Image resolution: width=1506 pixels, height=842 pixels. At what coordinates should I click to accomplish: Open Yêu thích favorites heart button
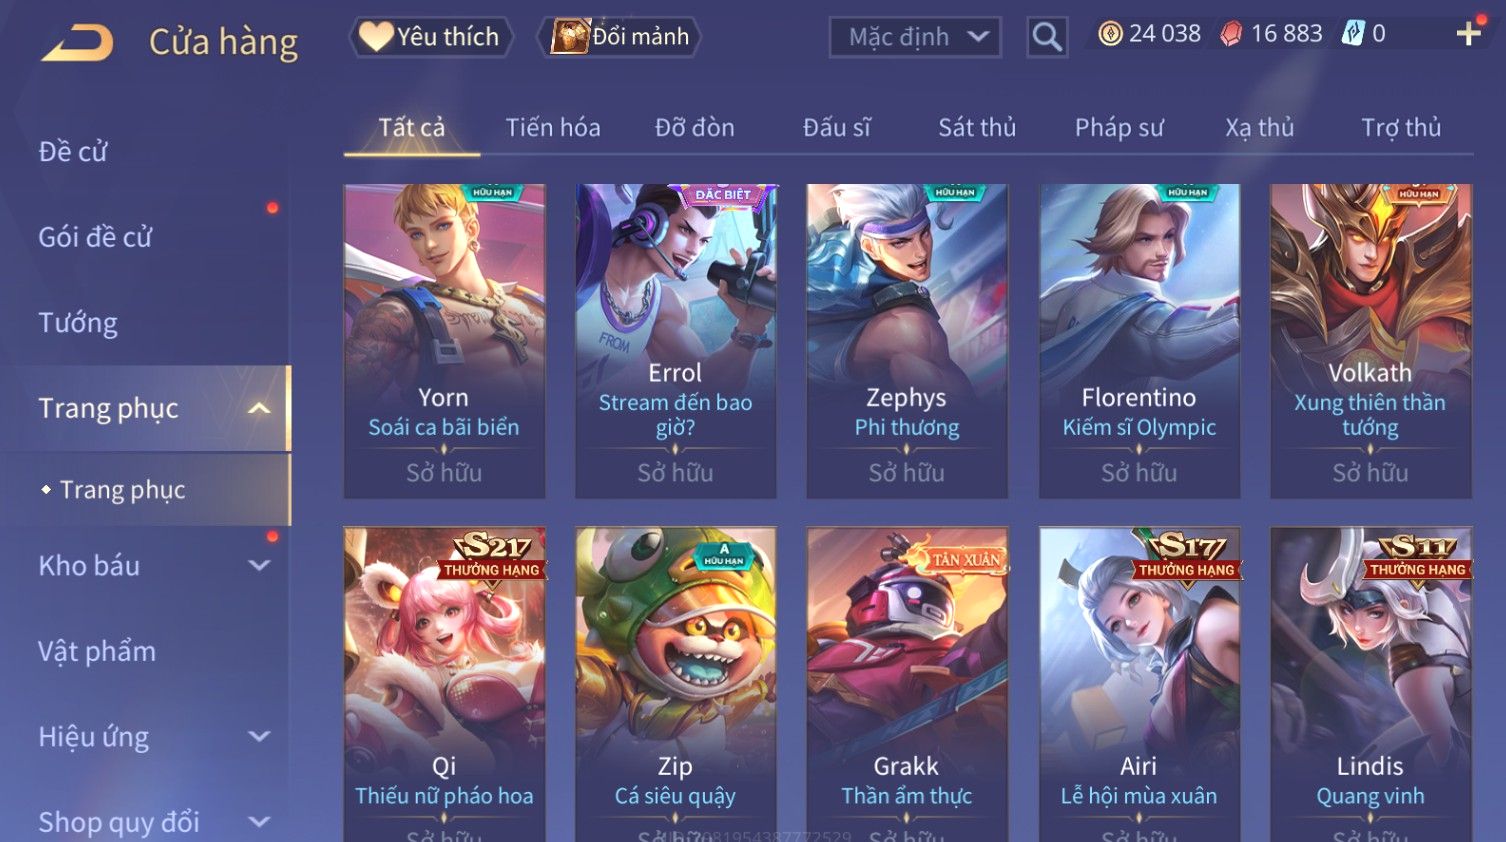pyautogui.click(x=431, y=37)
